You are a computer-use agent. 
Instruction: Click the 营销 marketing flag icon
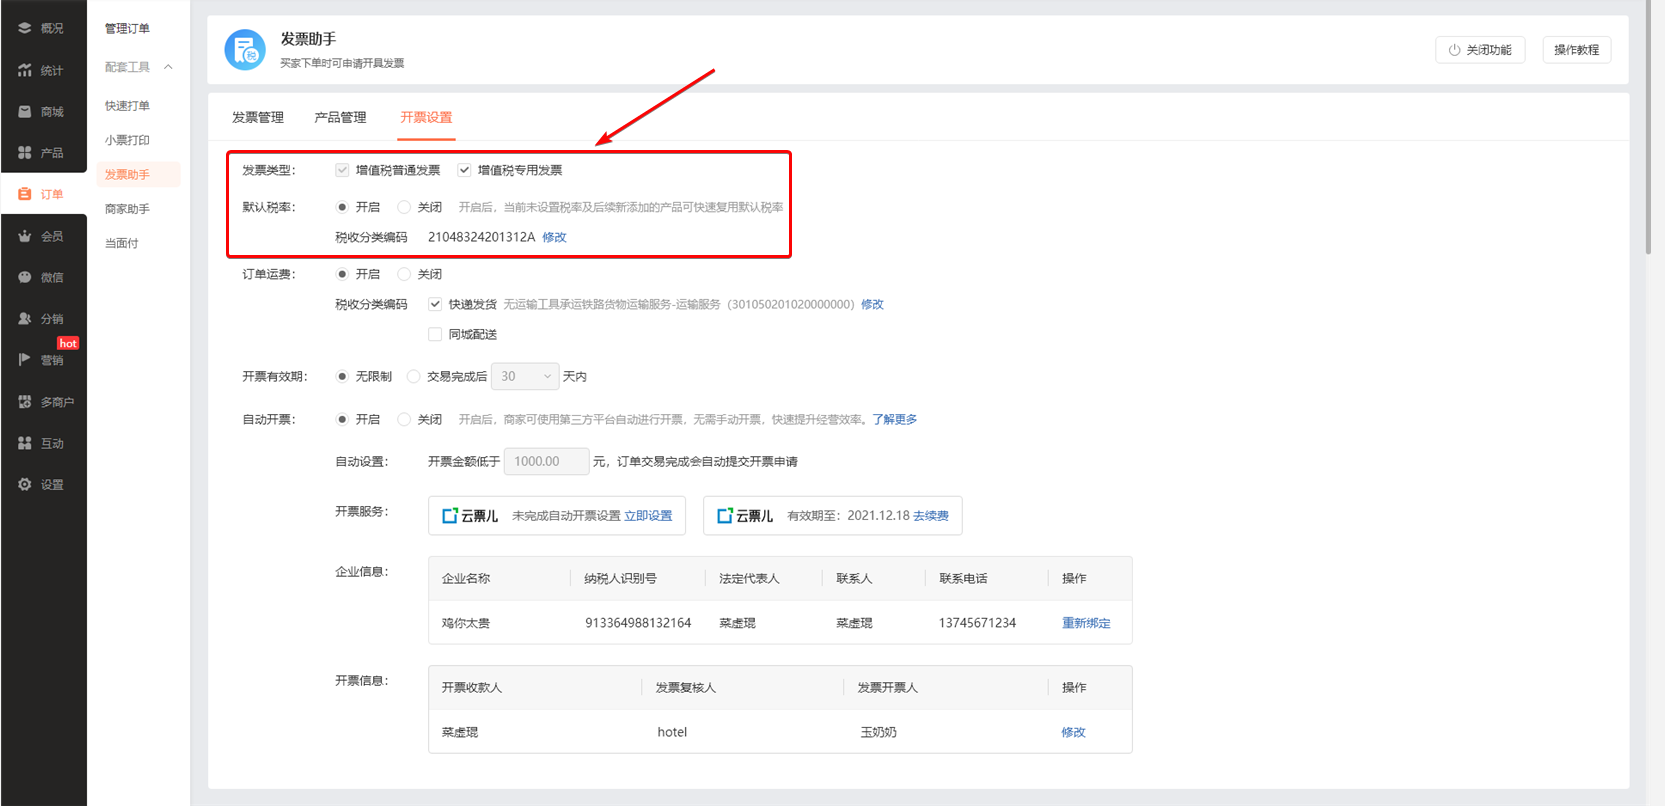tap(25, 360)
